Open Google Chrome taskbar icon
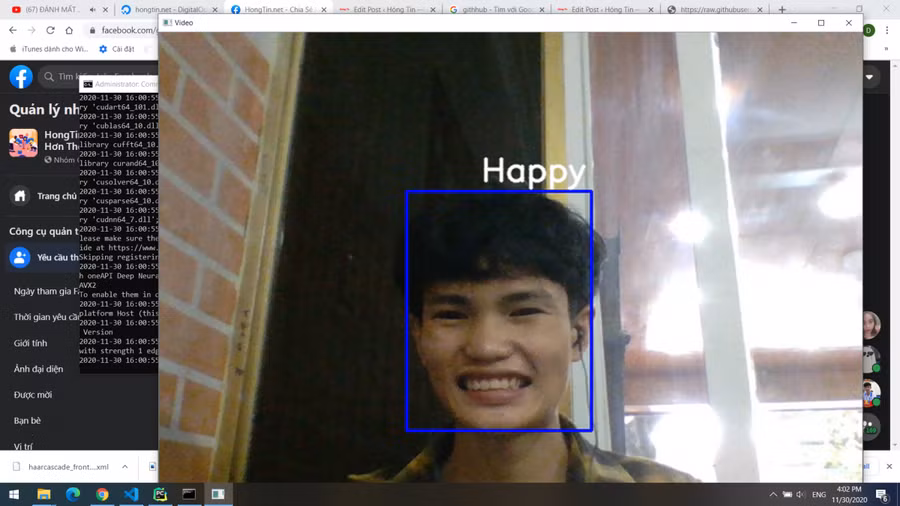This screenshot has height=506, width=900. coord(102,494)
